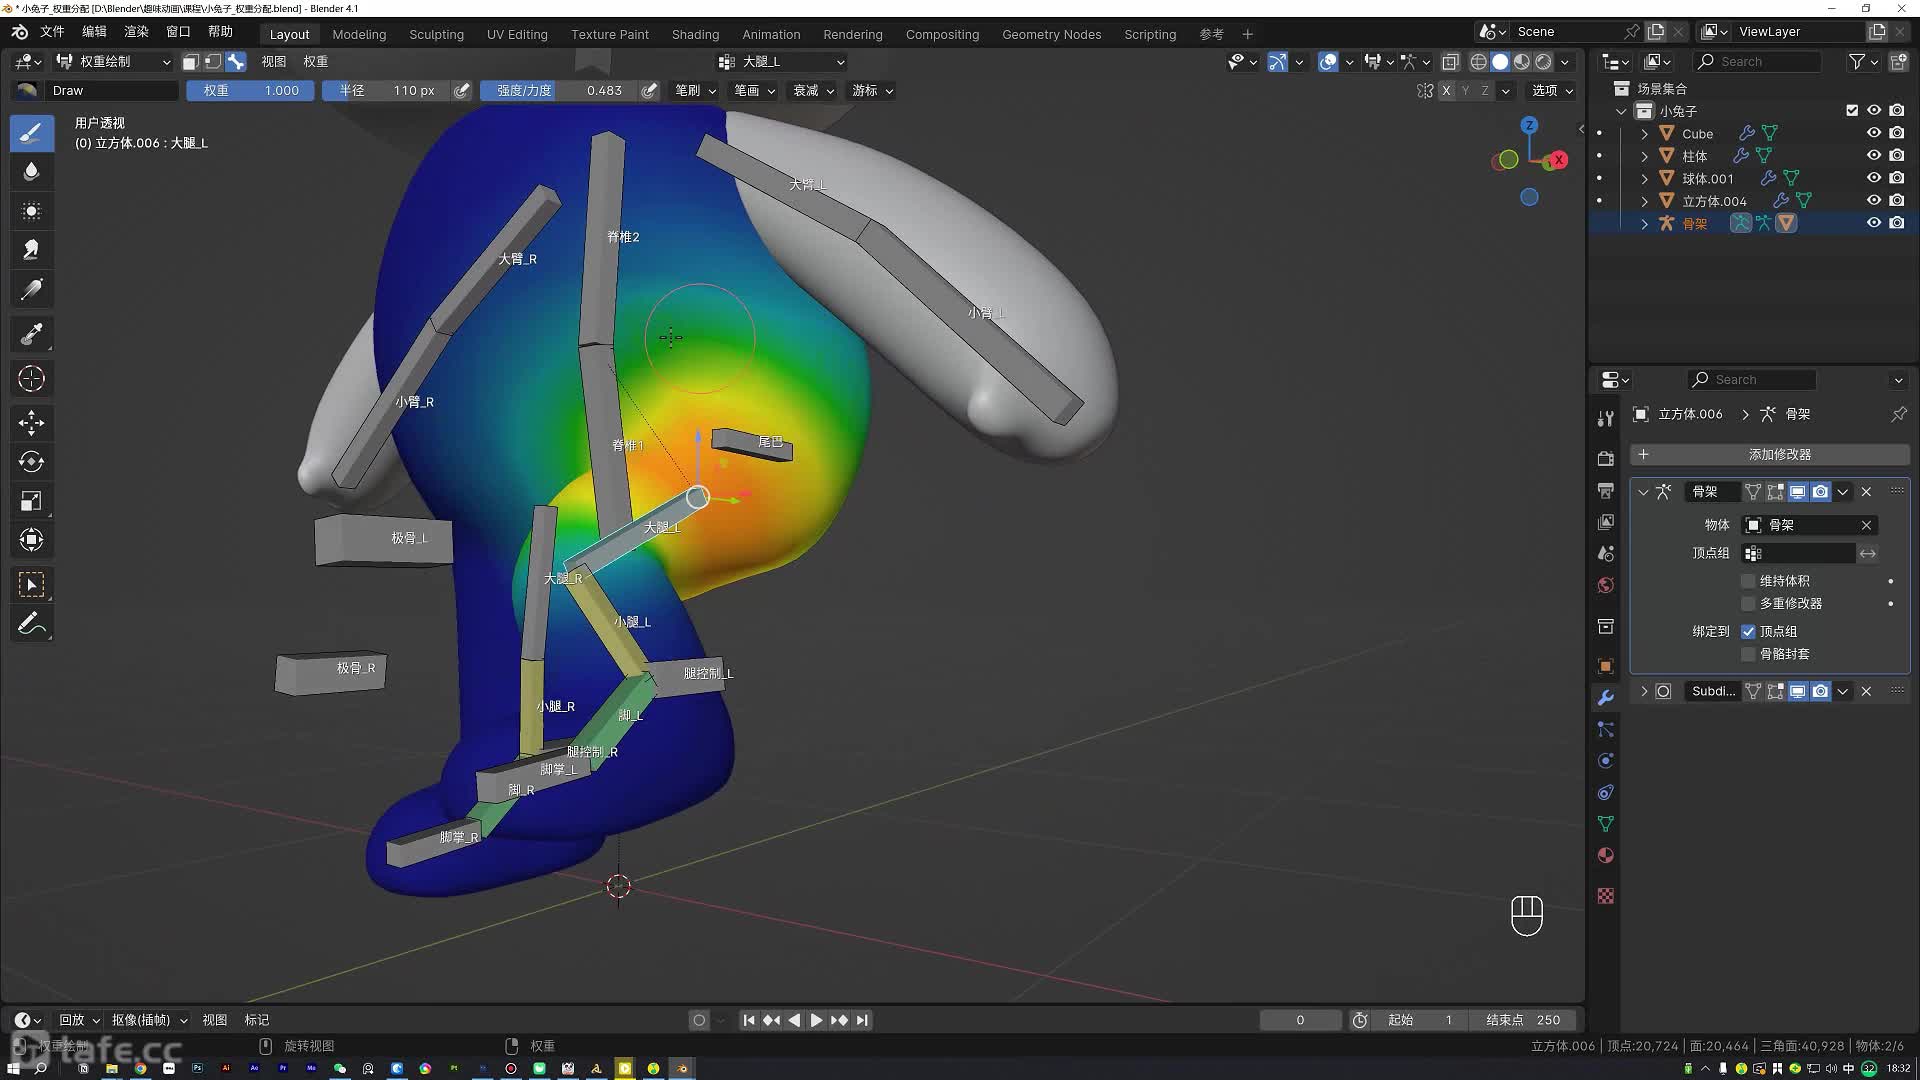Screen dimensions: 1920x1080
Task: Expand the Subdivision modifier panel
Action: (x=1643, y=691)
